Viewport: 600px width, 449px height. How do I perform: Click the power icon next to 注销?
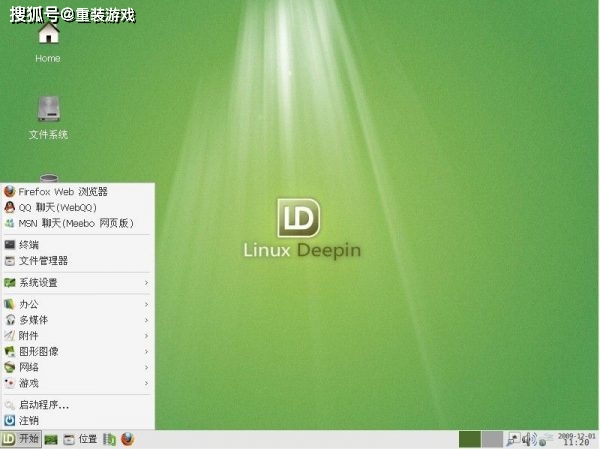[10, 420]
